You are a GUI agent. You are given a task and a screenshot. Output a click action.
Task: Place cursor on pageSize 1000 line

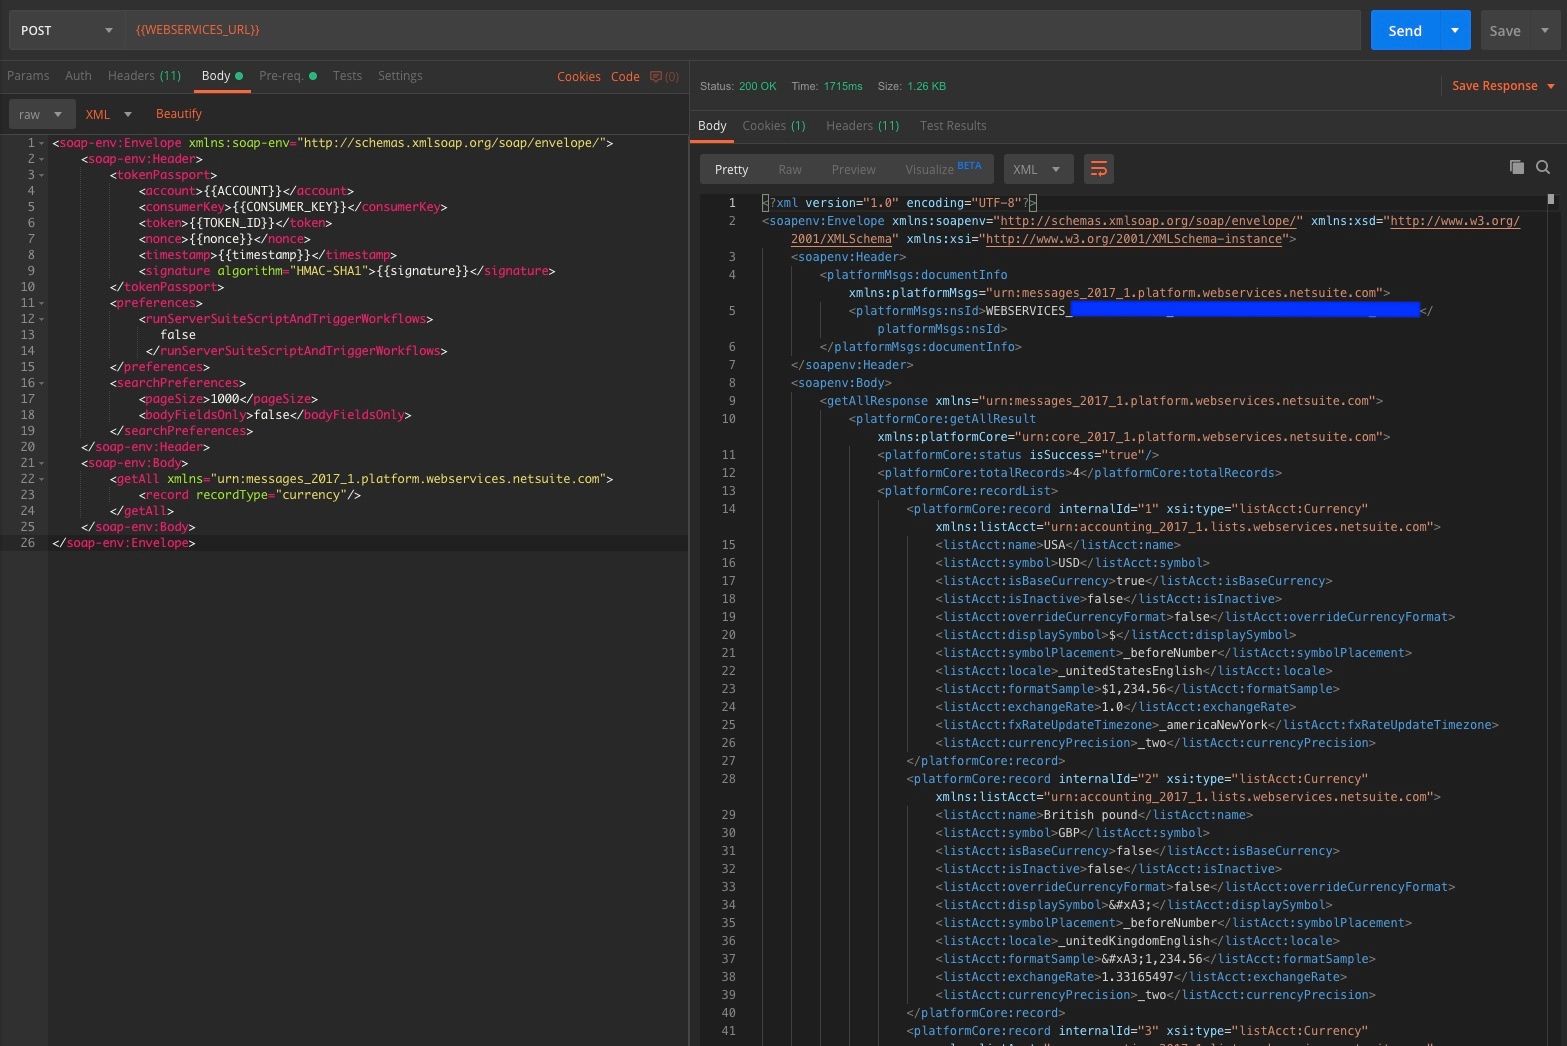[230, 399]
